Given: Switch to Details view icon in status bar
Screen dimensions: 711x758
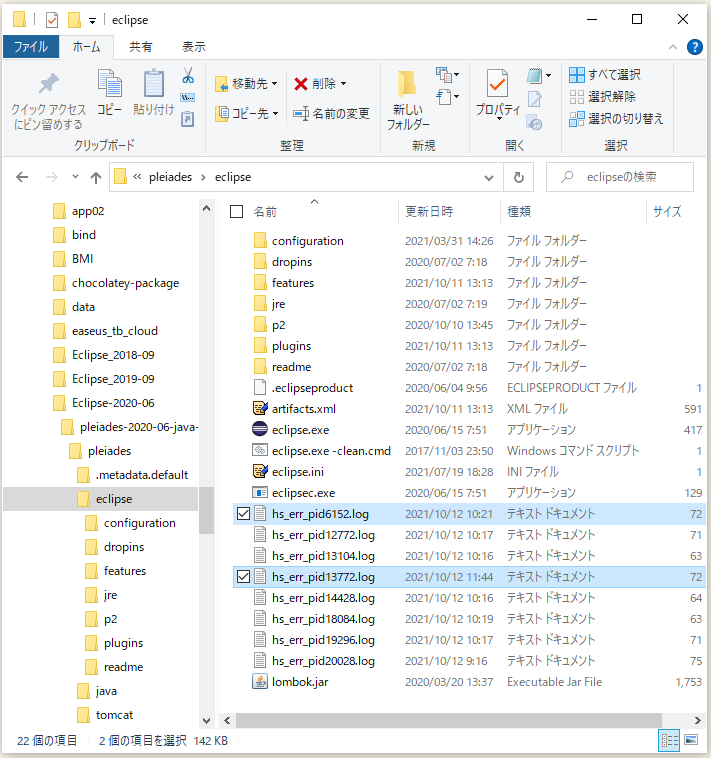Looking at the screenshot, I should point(670,740).
